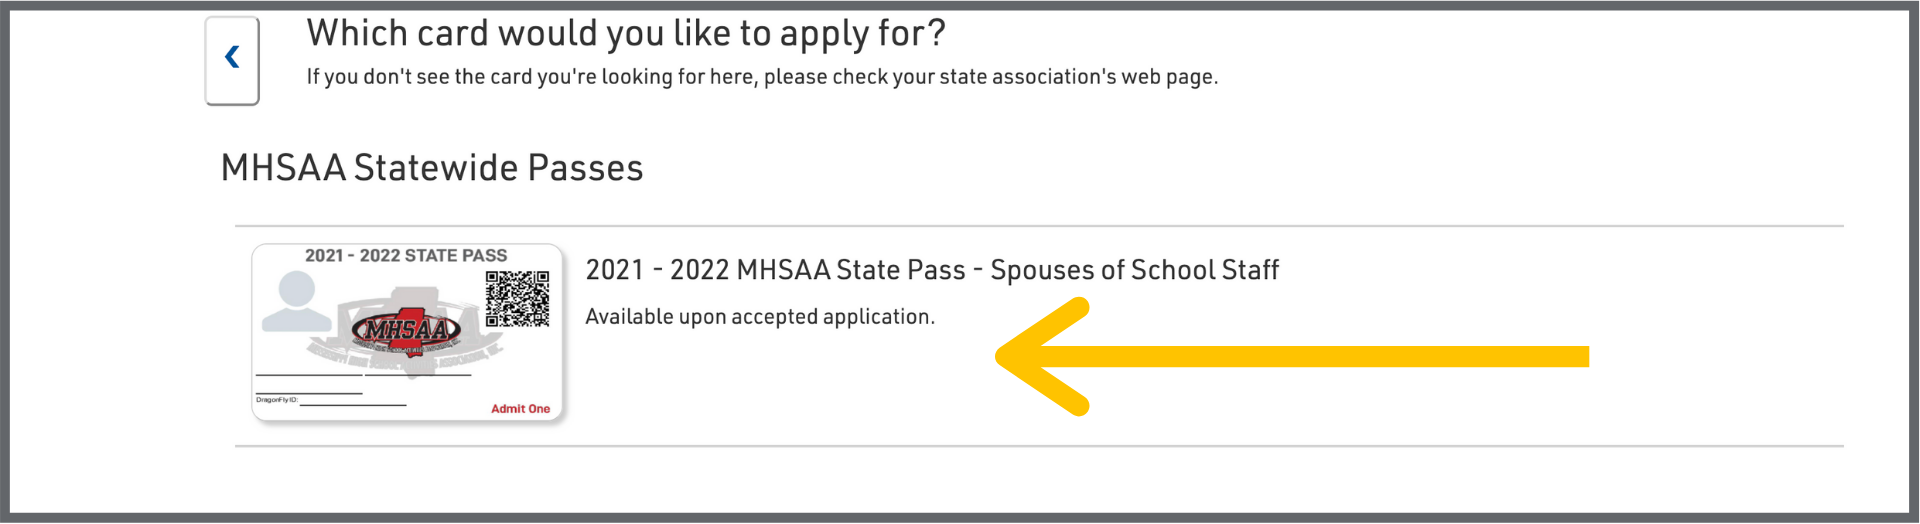This screenshot has height=524, width=1920.
Task: Click the MHSAA logo on the card
Action: pyautogui.click(x=406, y=329)
